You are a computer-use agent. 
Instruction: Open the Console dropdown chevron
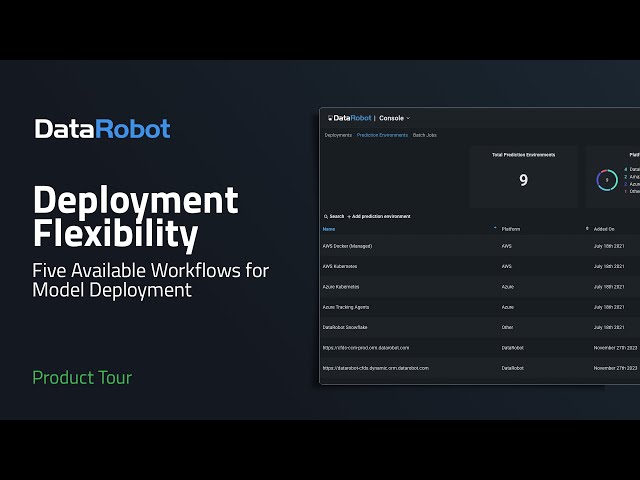click(408, 118)
